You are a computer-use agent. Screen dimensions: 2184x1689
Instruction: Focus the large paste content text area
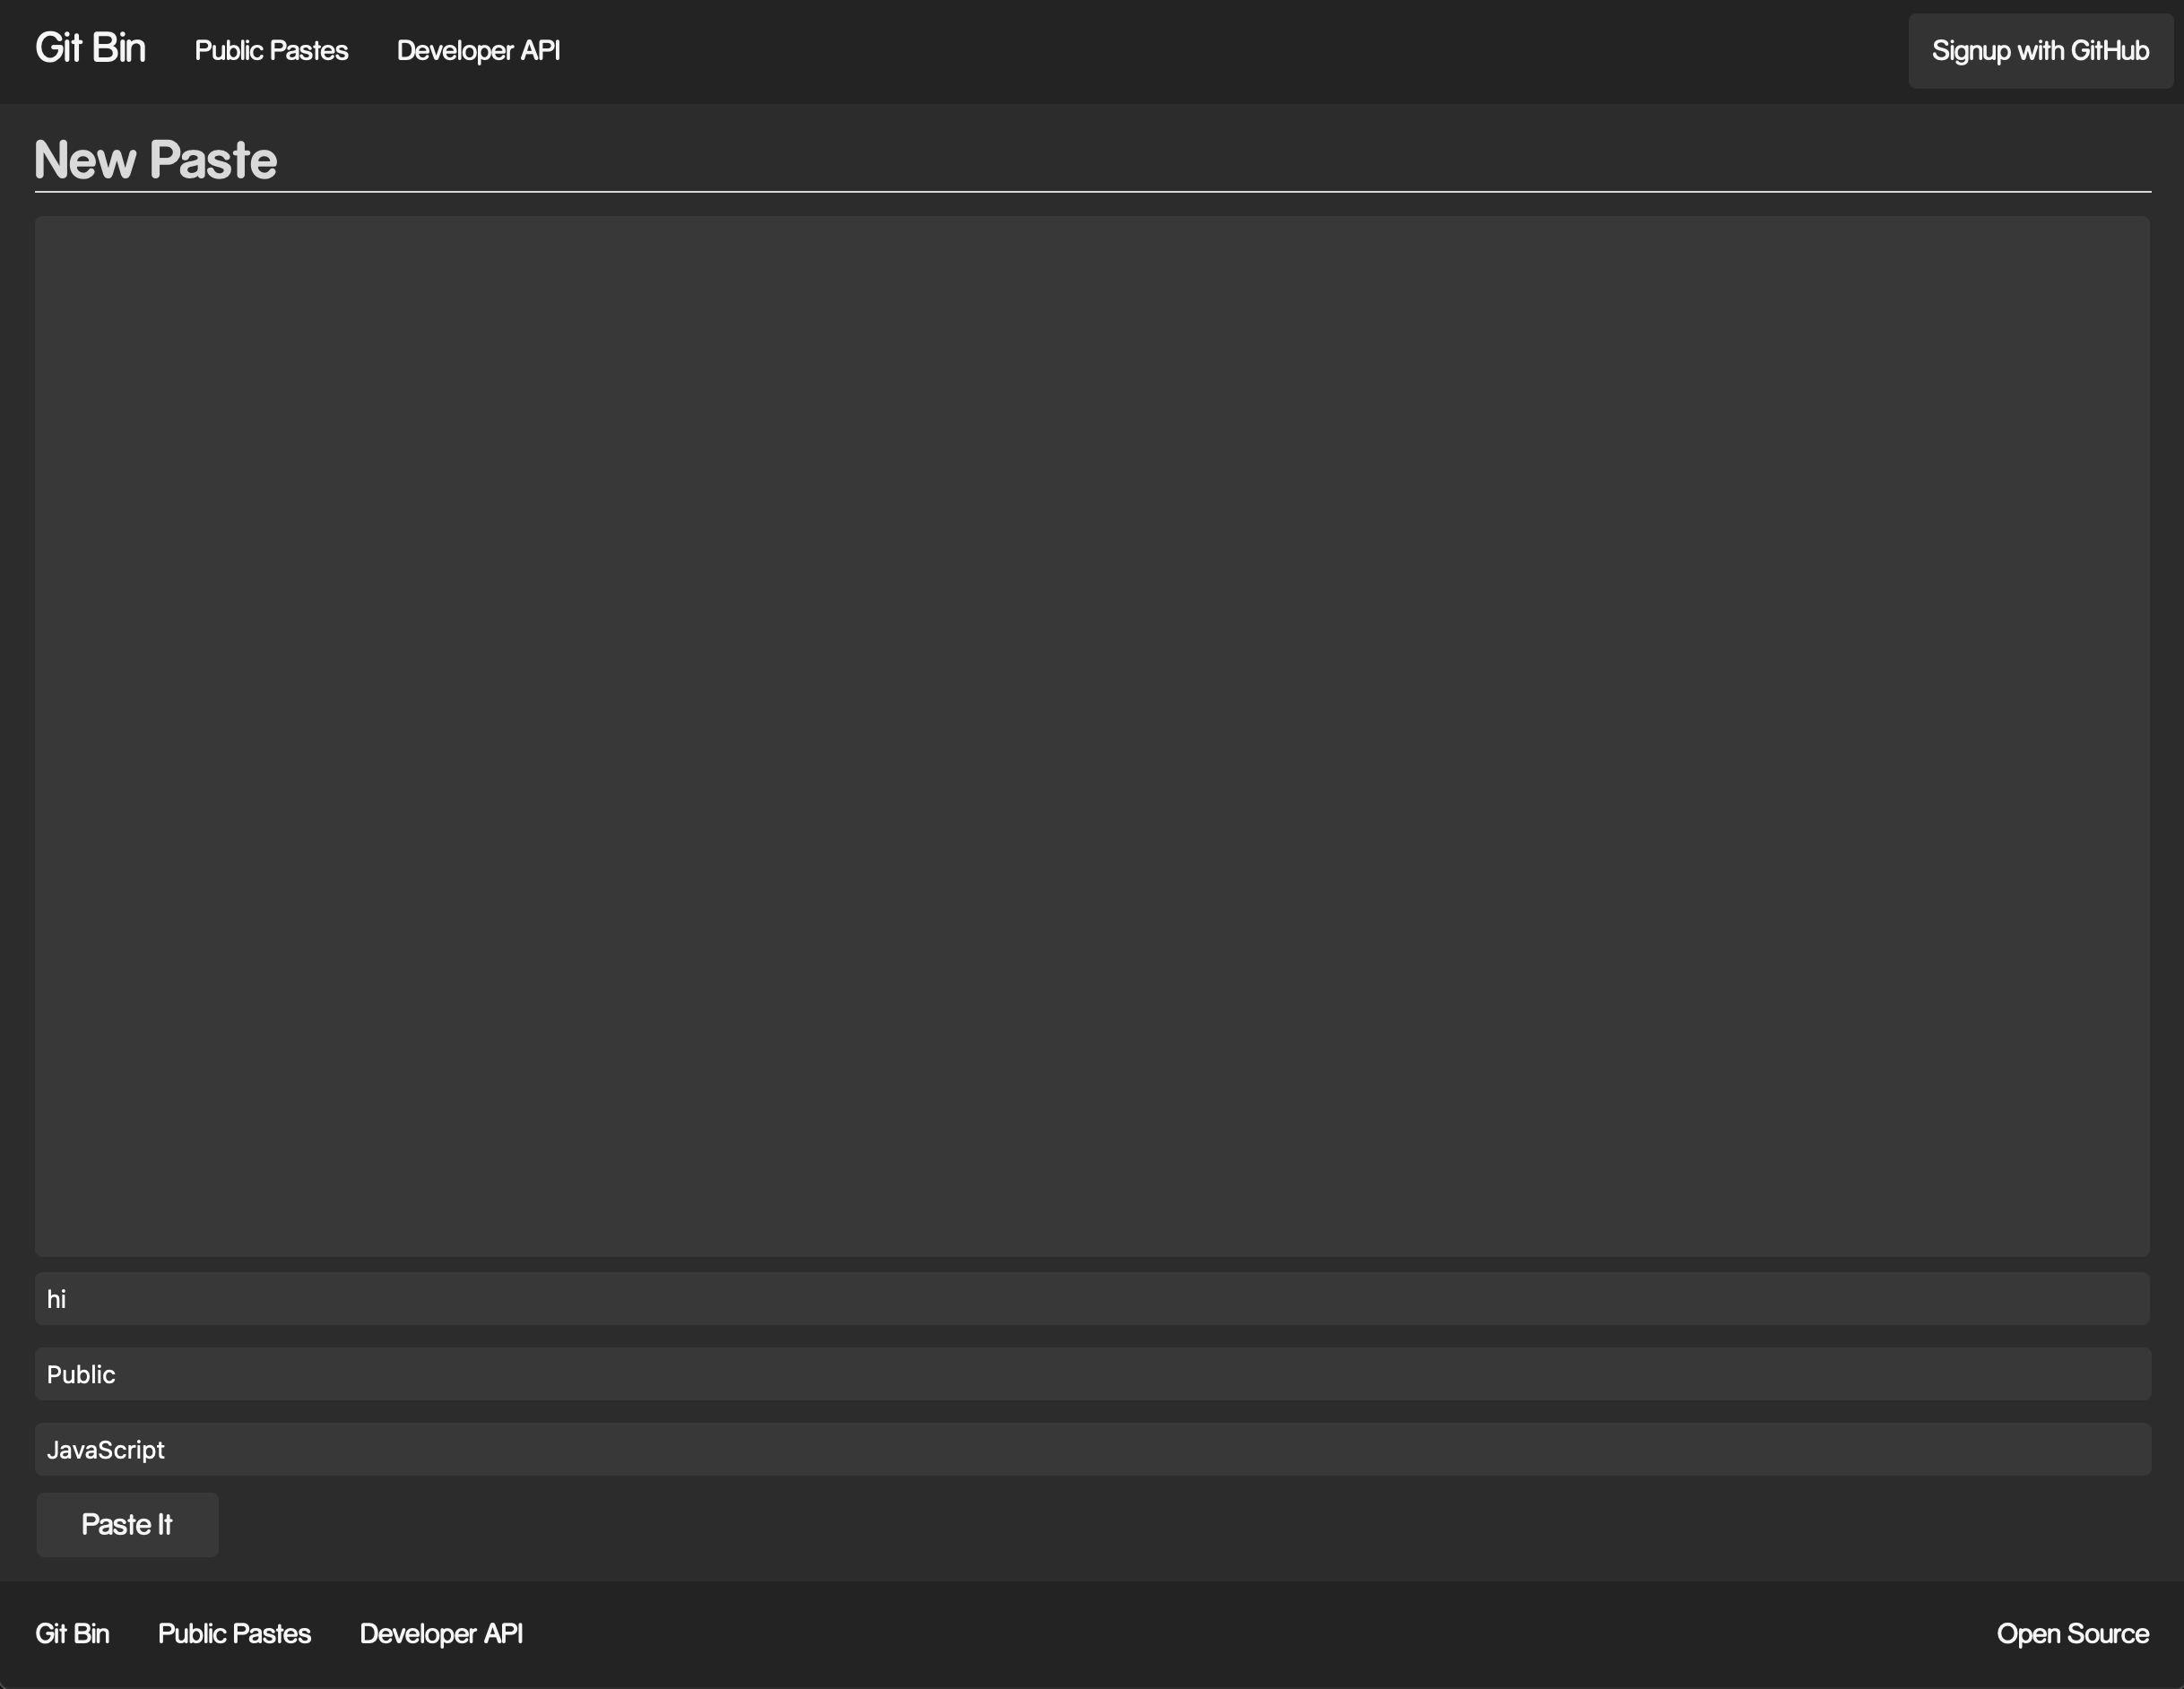(1092, 736)
